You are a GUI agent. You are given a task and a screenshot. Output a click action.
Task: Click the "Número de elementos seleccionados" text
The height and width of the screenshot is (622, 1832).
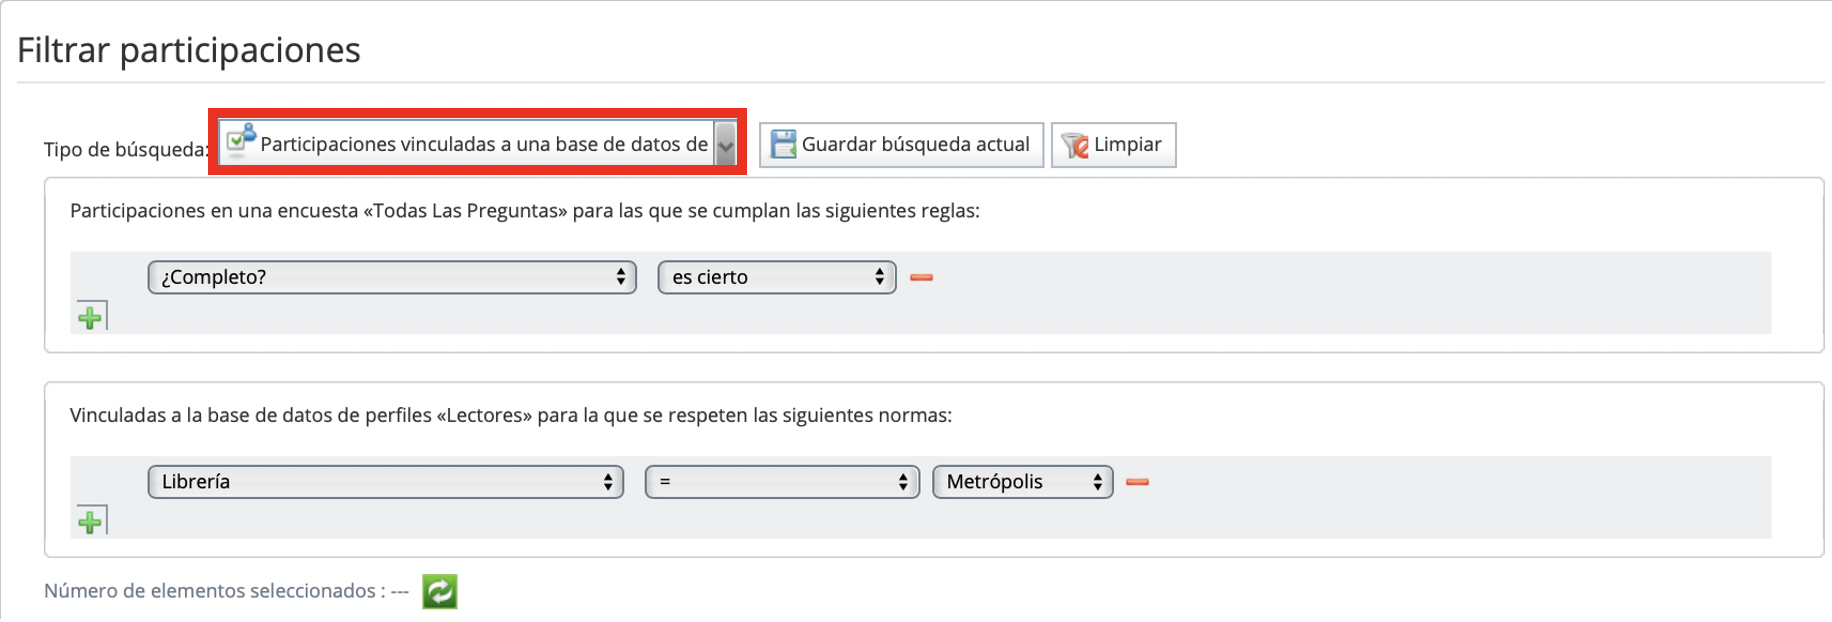tap(214, 591)
